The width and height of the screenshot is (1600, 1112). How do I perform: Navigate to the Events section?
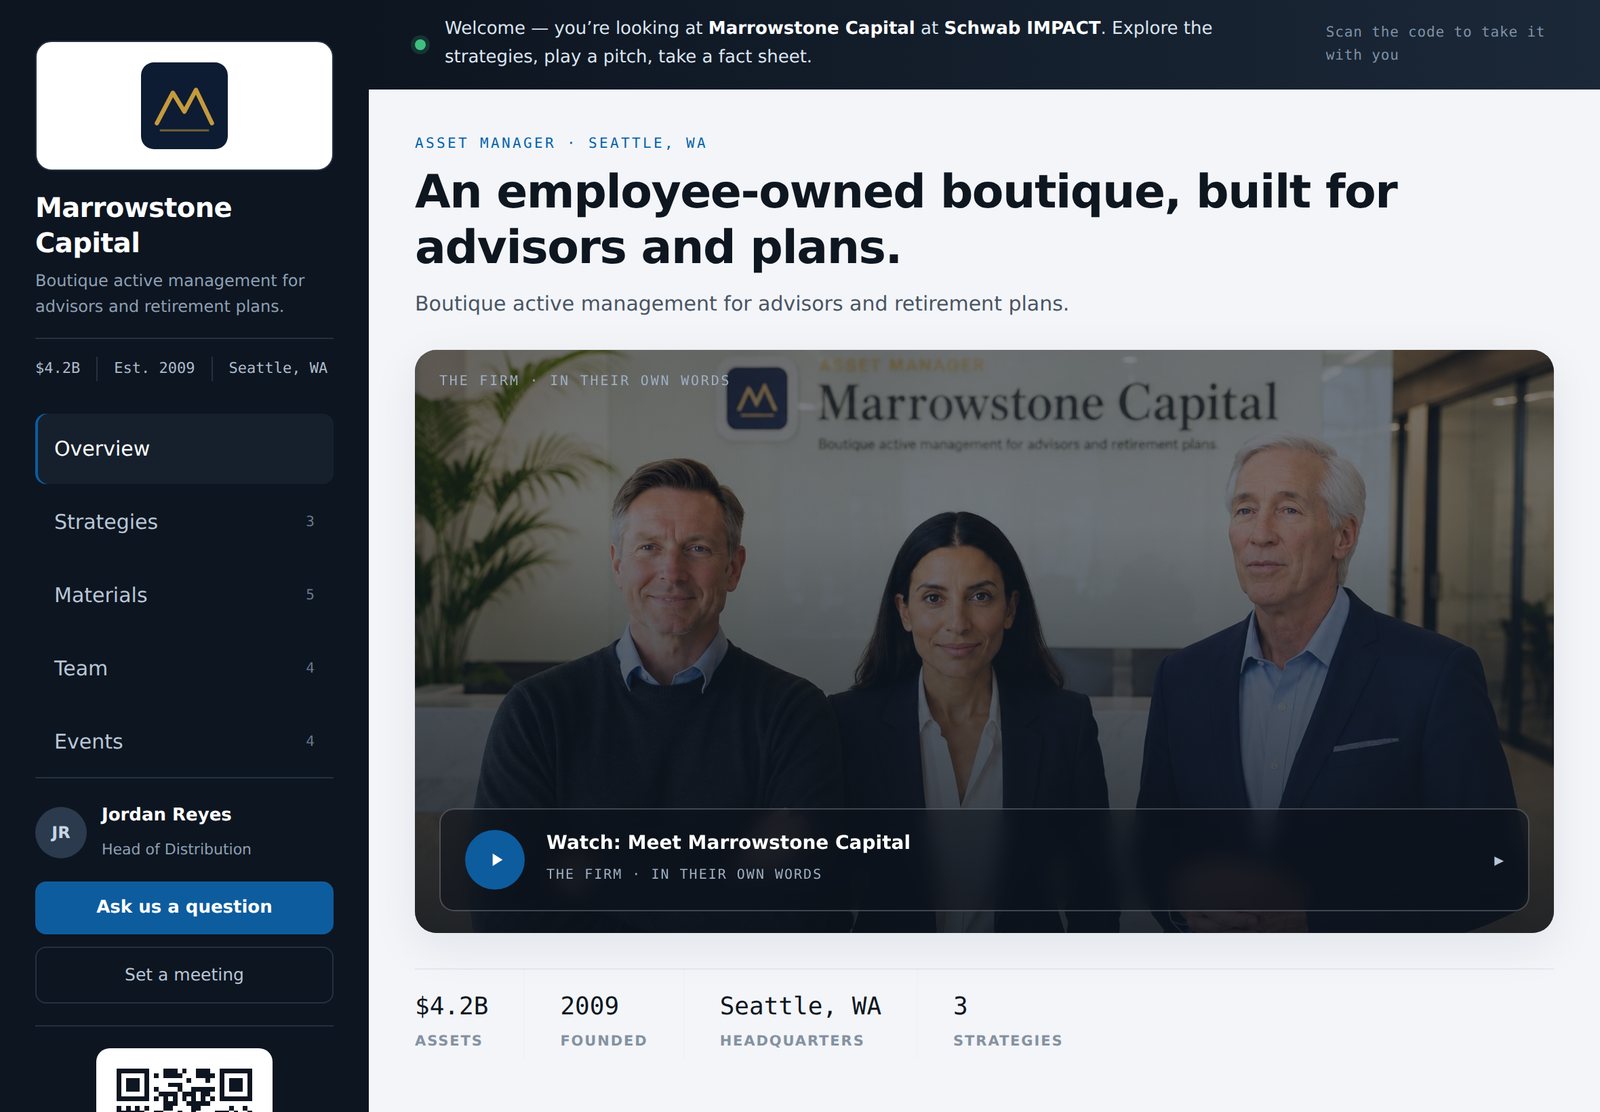point(184,741)
